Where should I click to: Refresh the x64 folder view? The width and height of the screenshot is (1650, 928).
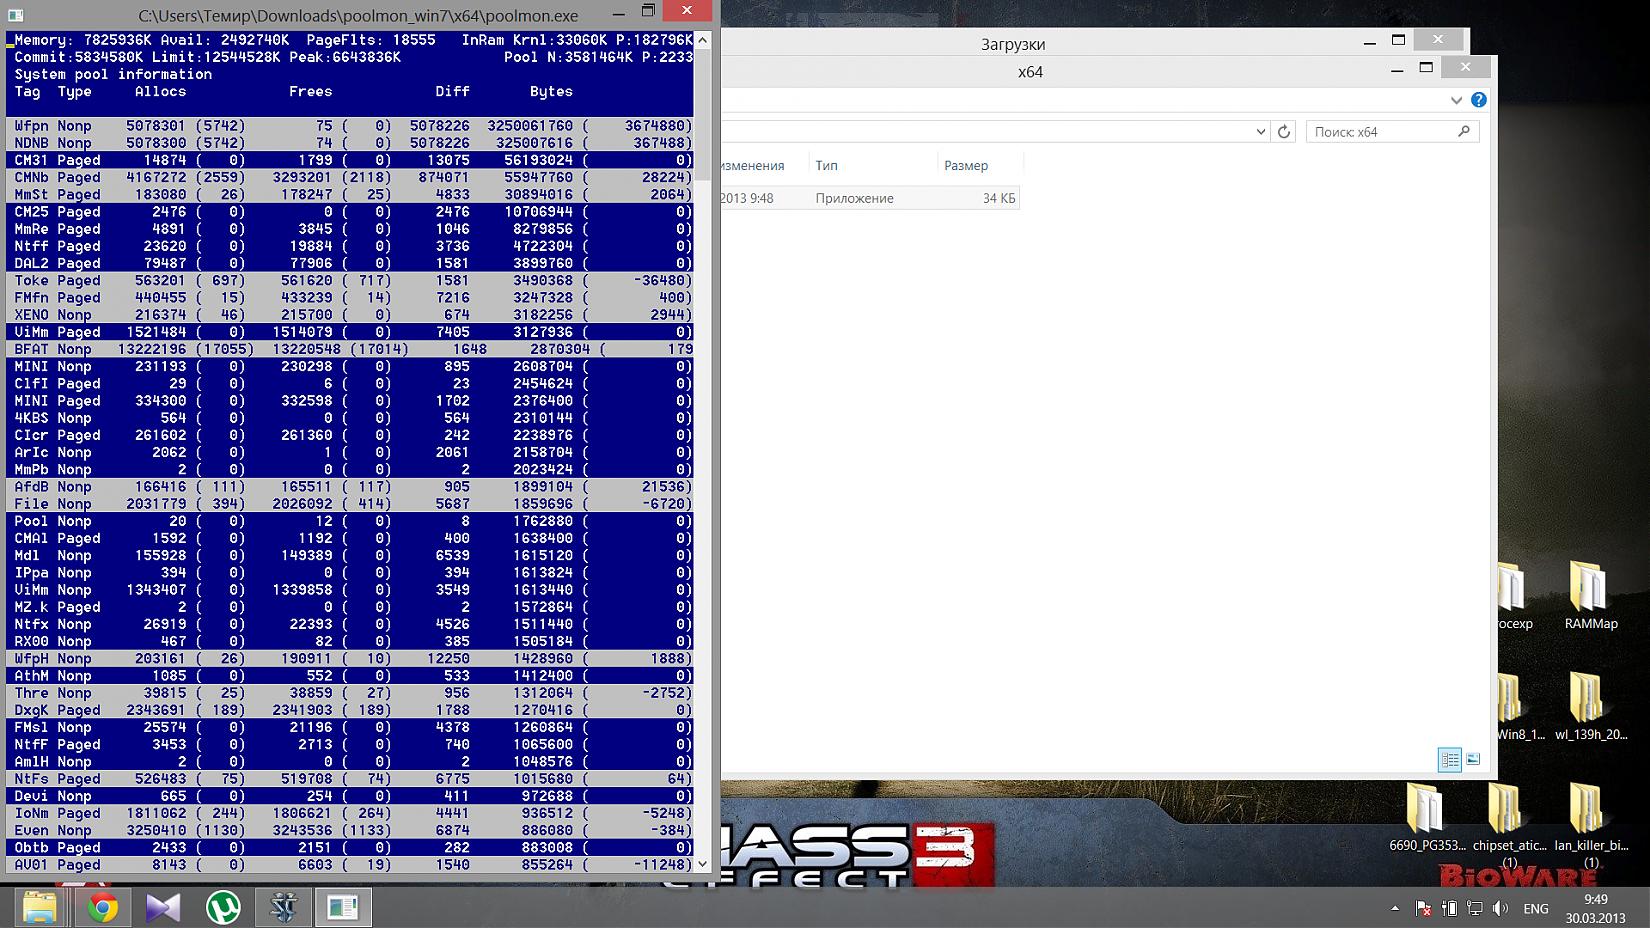(1284, 132)
